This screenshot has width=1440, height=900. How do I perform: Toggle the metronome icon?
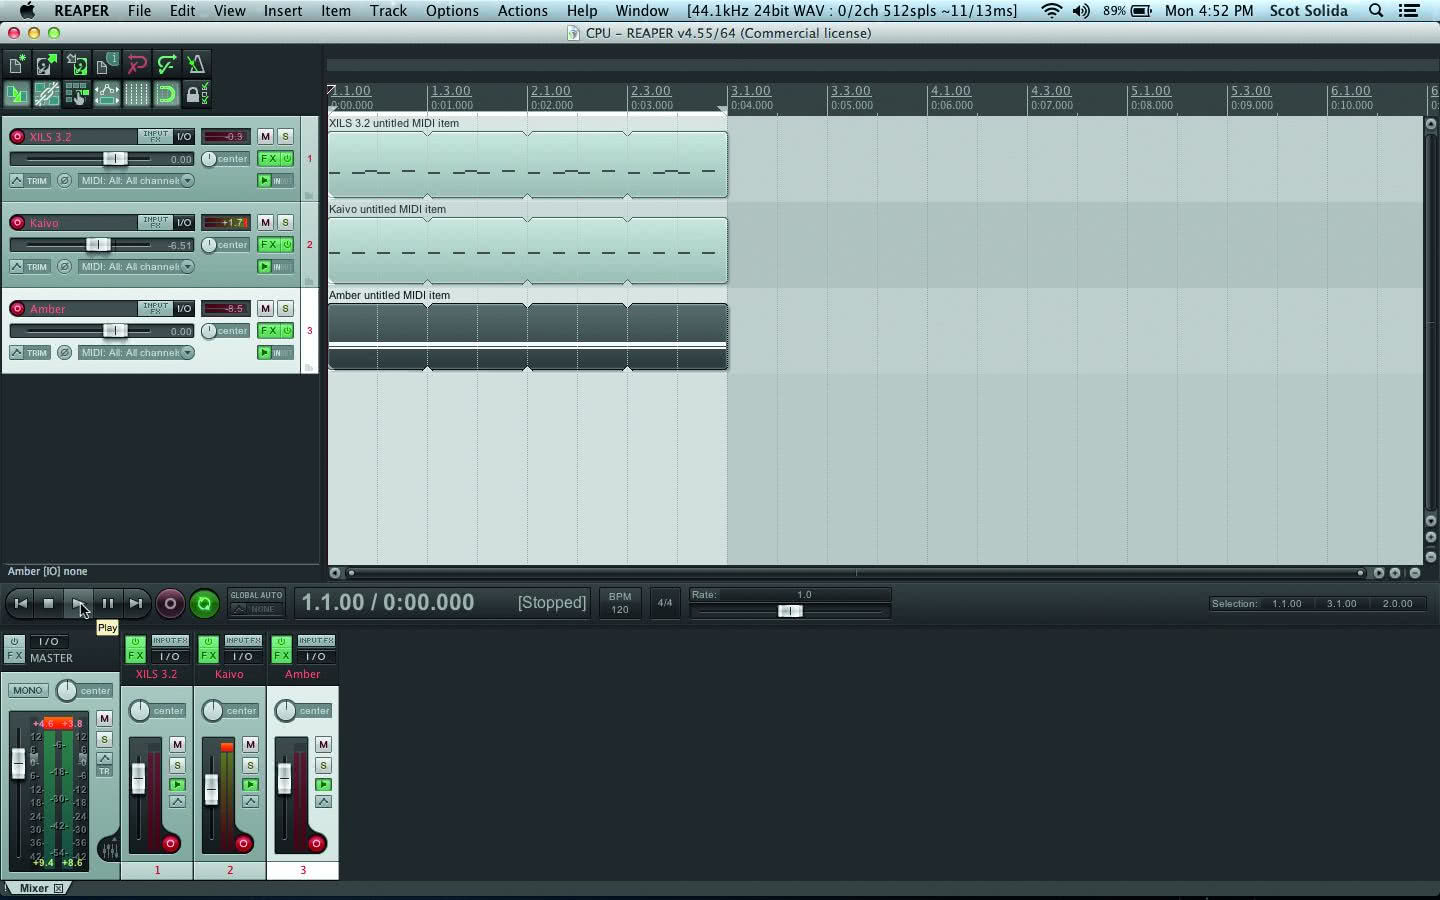pyautogui.click(x=196, y=65)
